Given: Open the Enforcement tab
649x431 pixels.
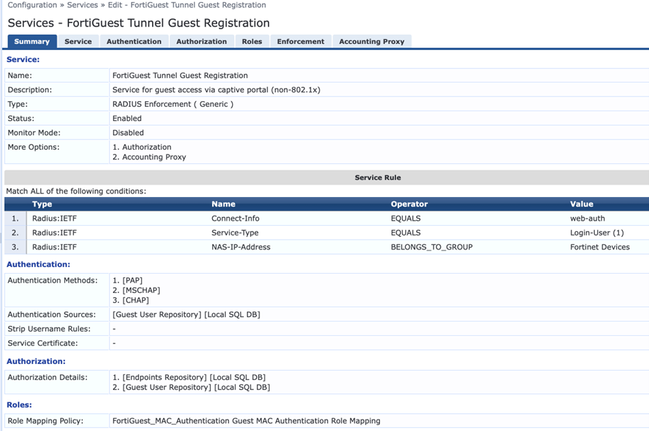Looking at the screenshot, I should (x=301, y=41).
